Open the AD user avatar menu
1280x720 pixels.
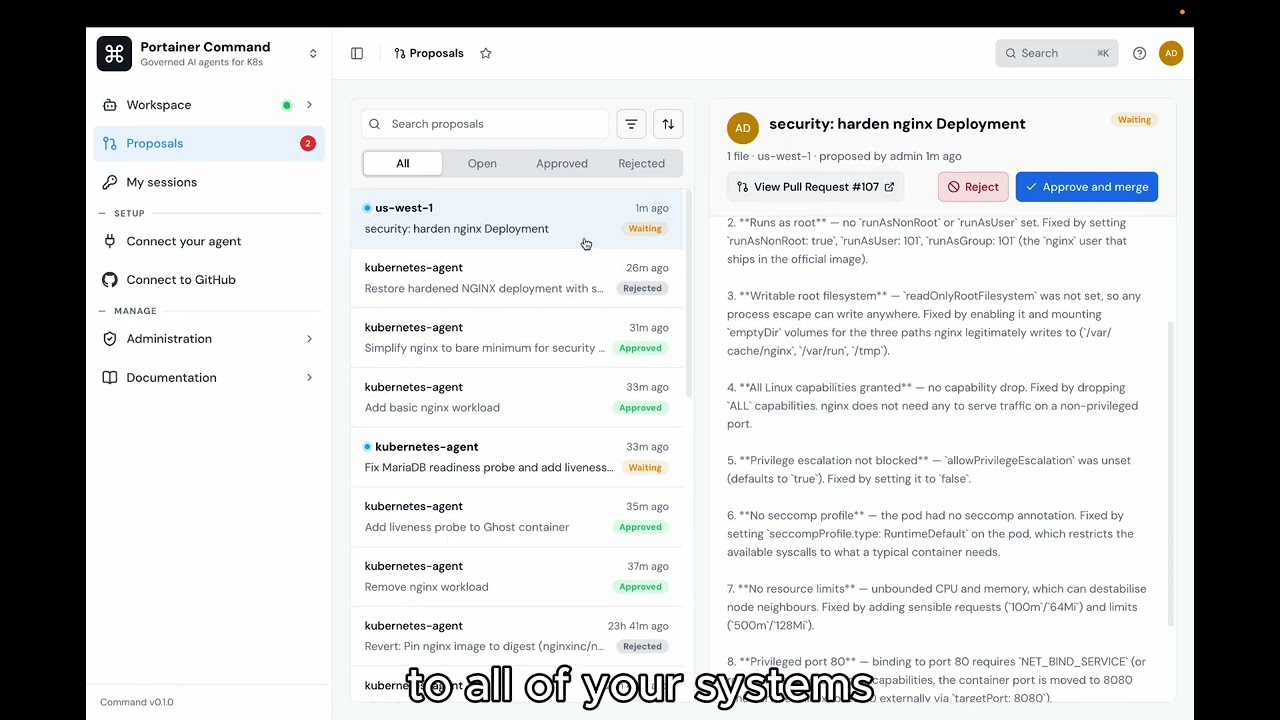point(1171,54)
